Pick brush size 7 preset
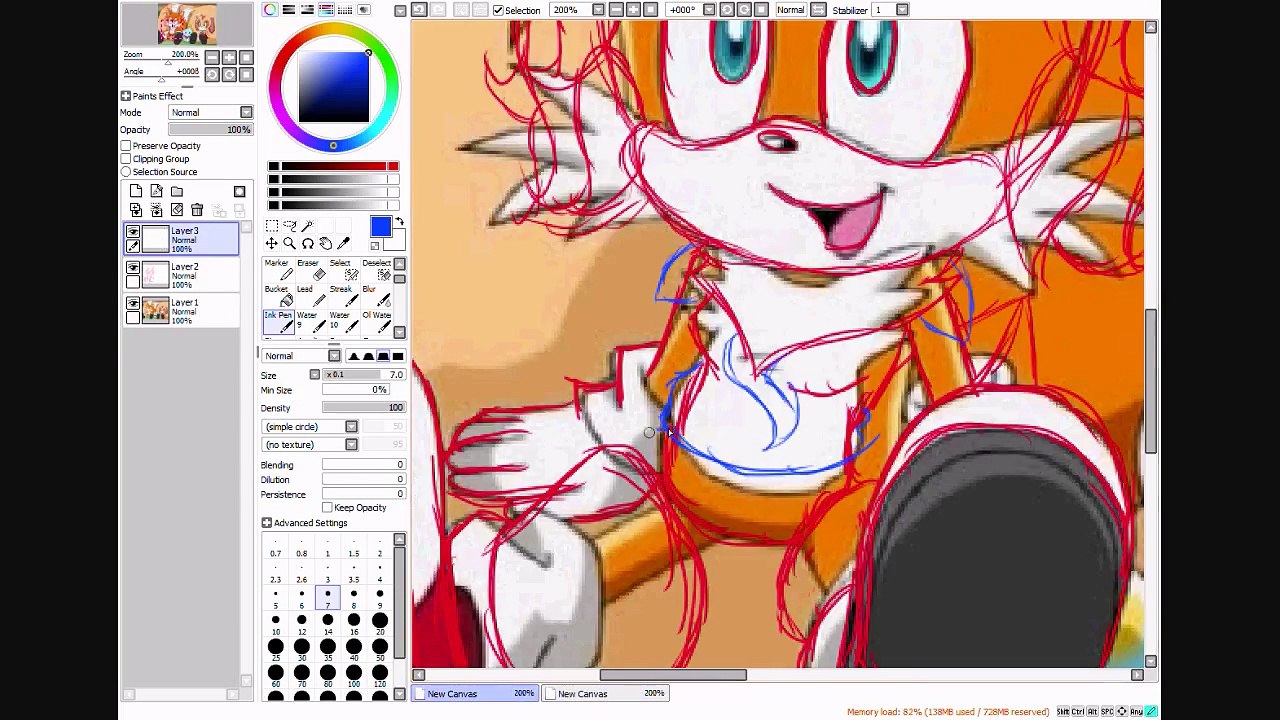This screenshot has width=1280, height=720. [327, 598]
